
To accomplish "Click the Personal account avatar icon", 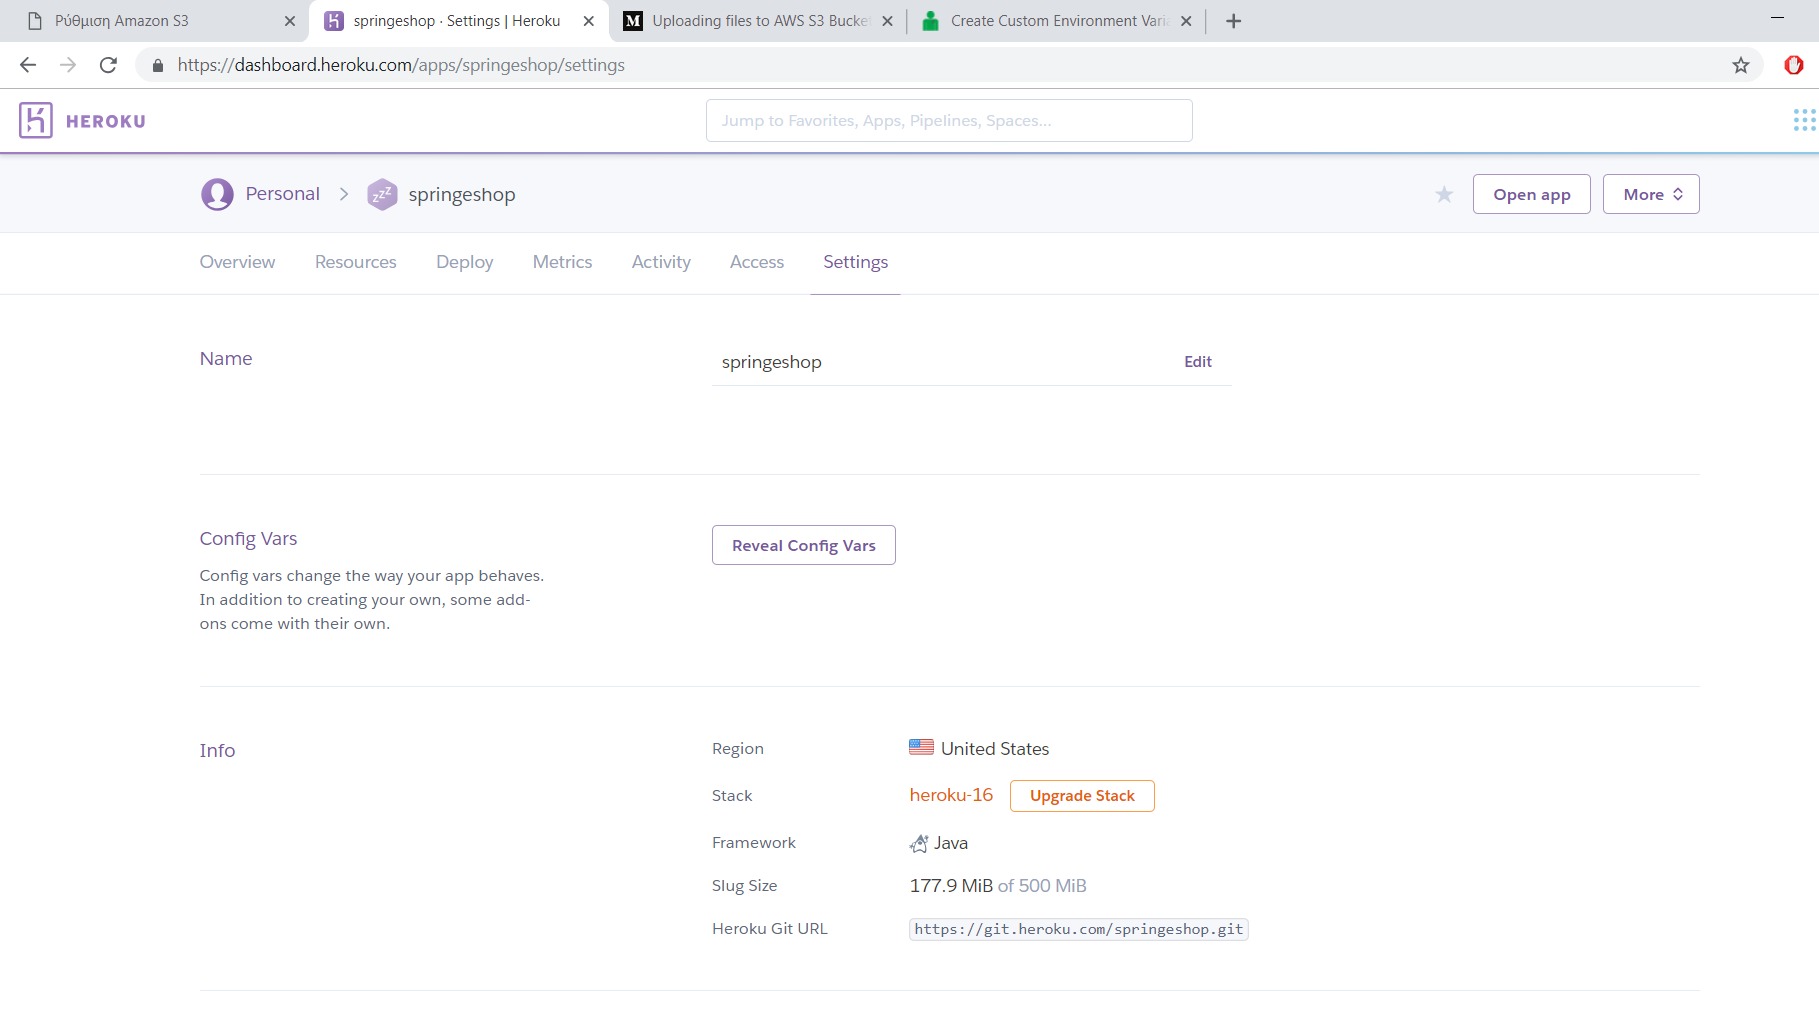I will [217, 194].
